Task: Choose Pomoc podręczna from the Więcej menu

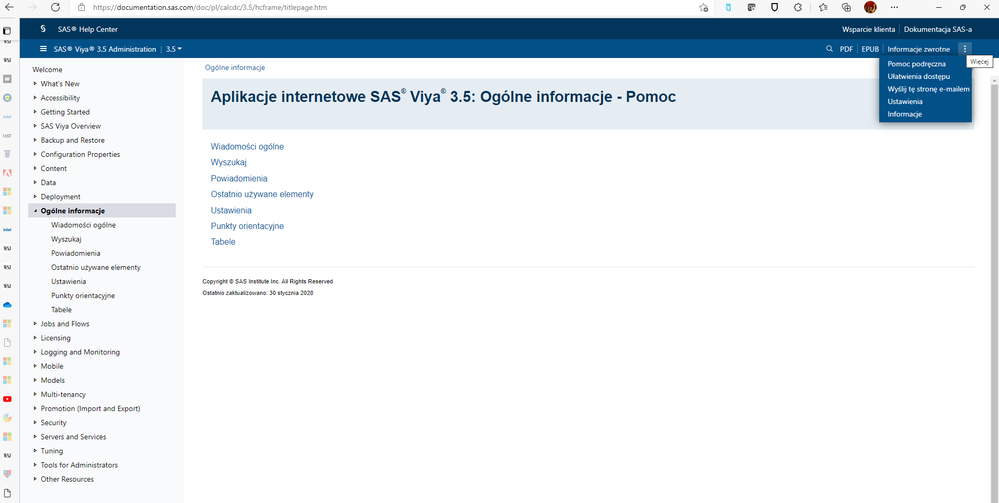Action: (916, 64)
